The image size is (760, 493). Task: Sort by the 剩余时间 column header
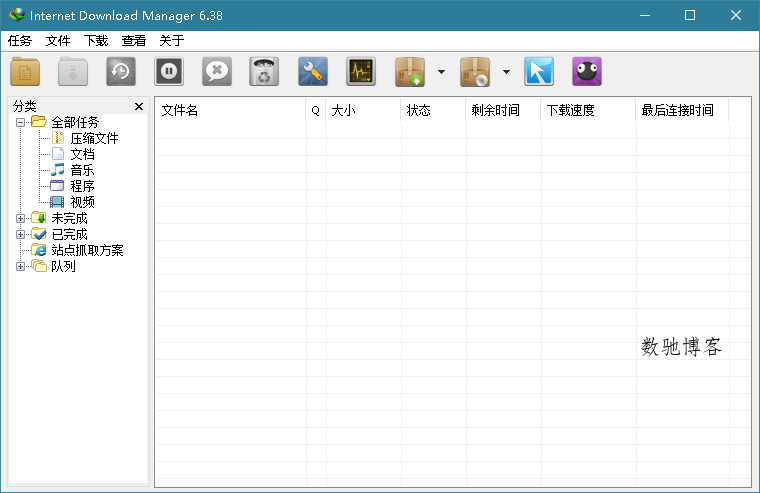tap(503, 111)
